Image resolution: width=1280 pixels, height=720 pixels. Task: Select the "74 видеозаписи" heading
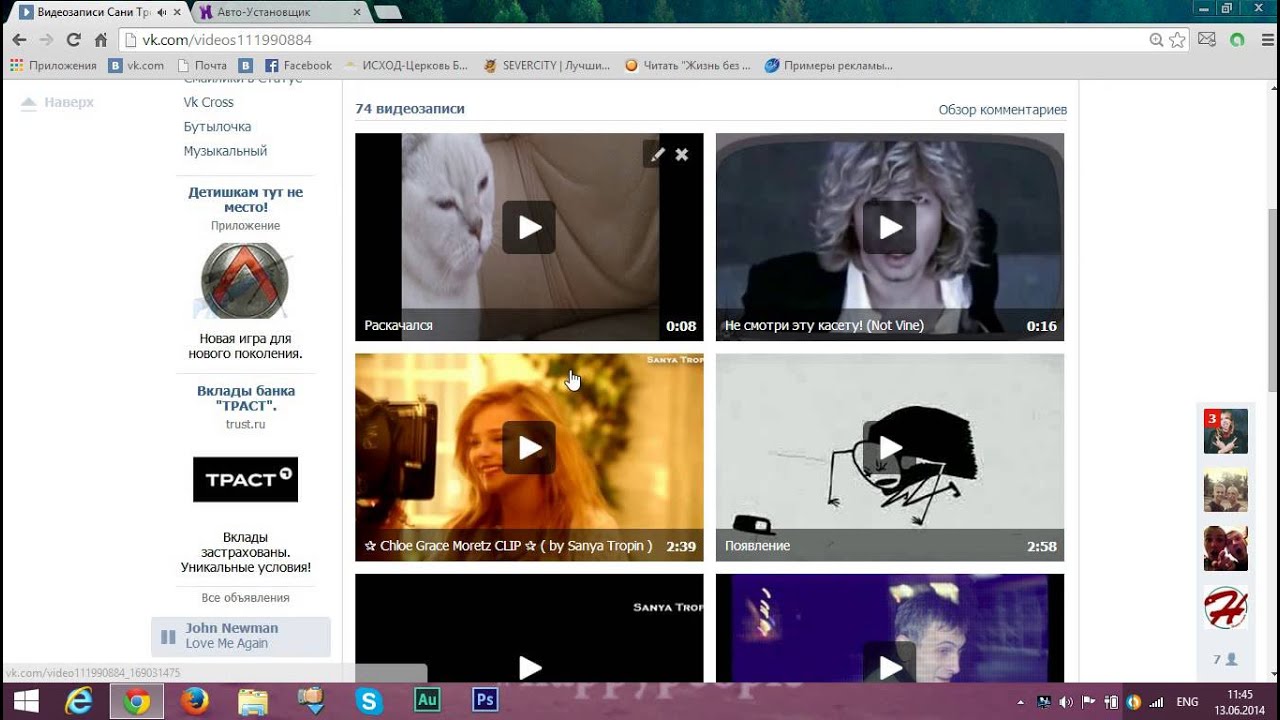point(410,109)
